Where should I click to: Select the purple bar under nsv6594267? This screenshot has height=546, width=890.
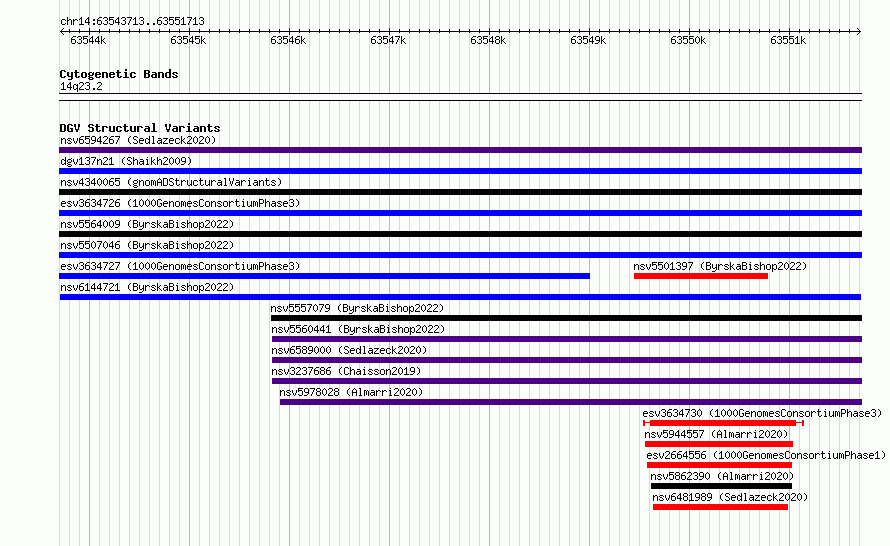pyautogui.click(x=460, y=150)
